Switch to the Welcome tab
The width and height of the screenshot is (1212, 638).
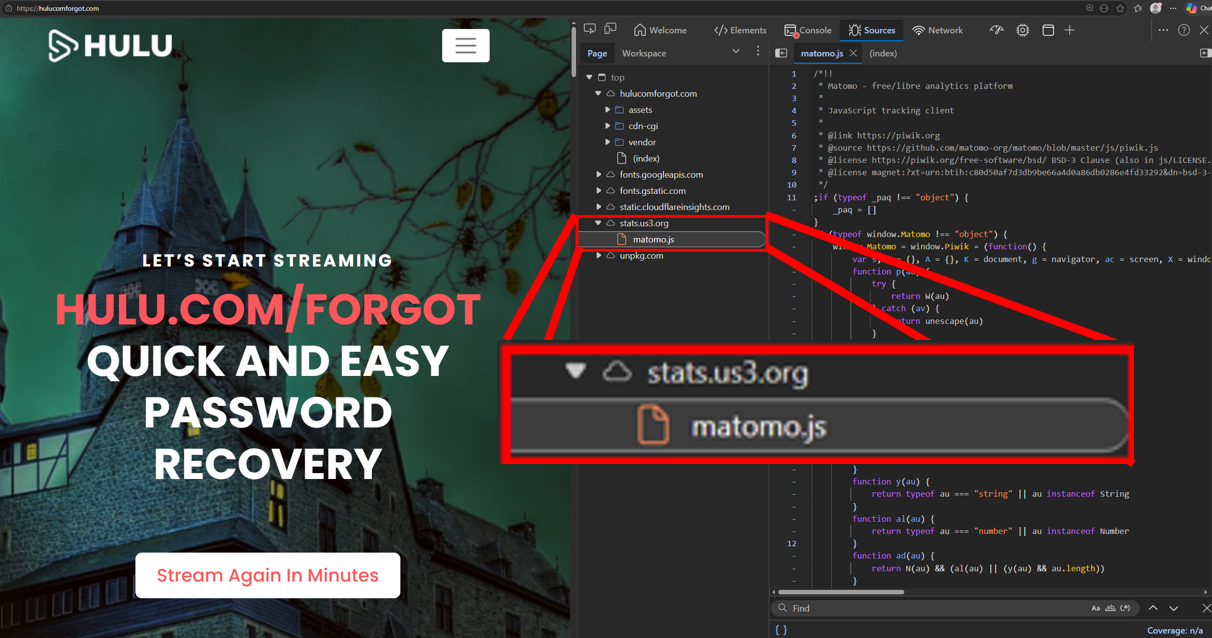(660, 30)
